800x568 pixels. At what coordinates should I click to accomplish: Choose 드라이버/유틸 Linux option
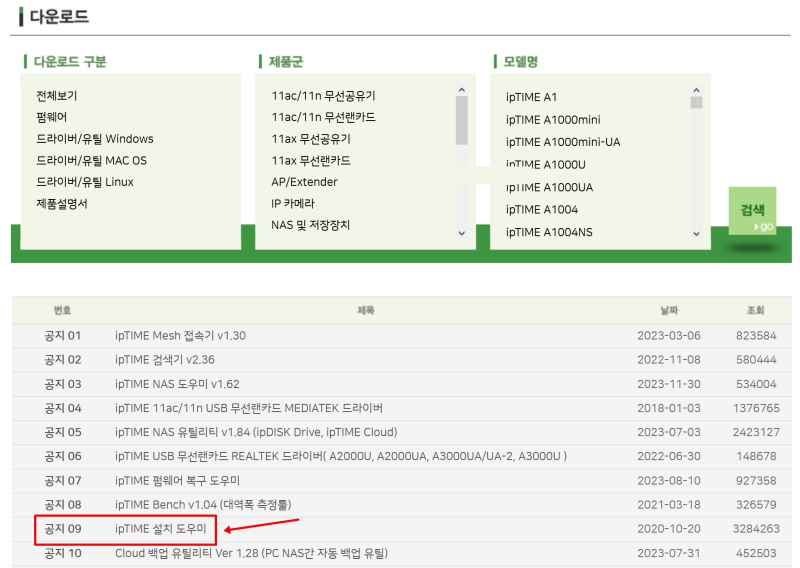(x=85, y=182)
